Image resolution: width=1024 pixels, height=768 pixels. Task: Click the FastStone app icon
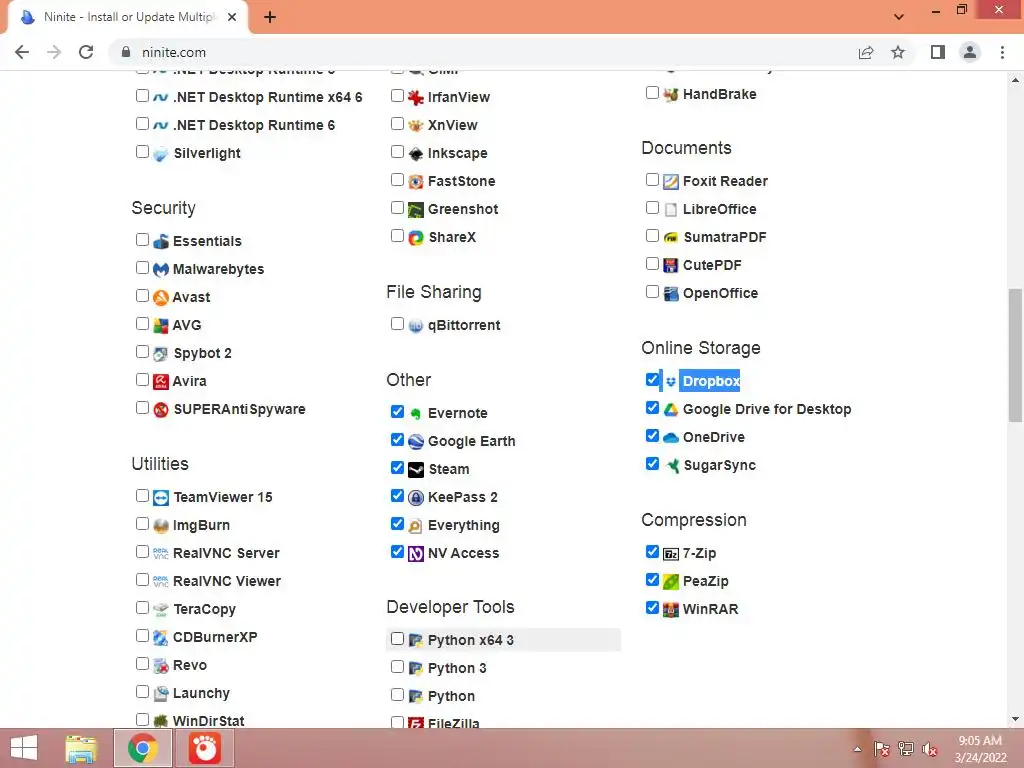[x=416, y=182]
